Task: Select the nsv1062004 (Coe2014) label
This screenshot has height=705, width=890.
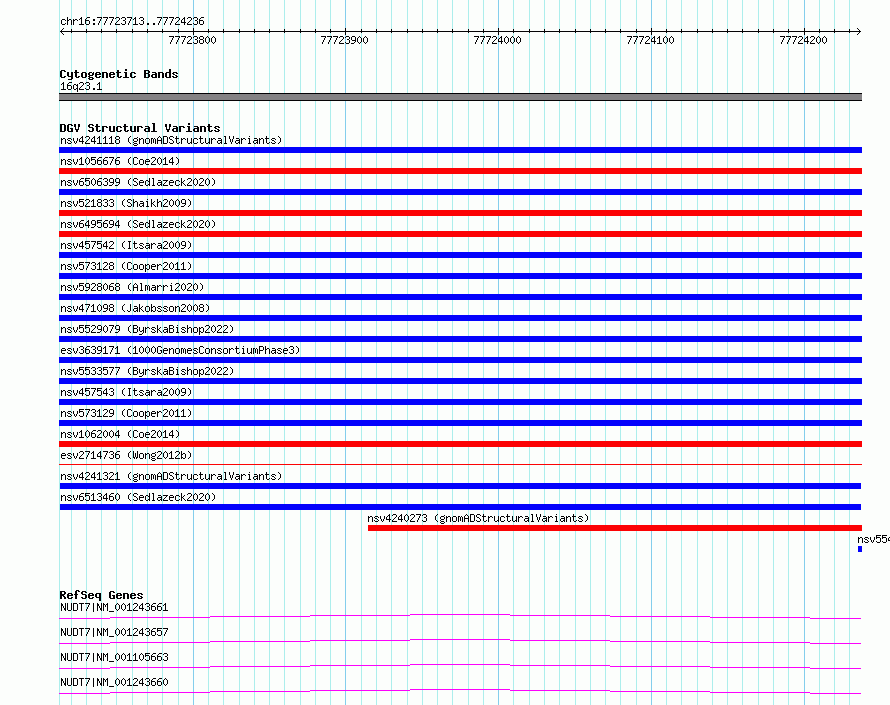Action: pos(120,434)
